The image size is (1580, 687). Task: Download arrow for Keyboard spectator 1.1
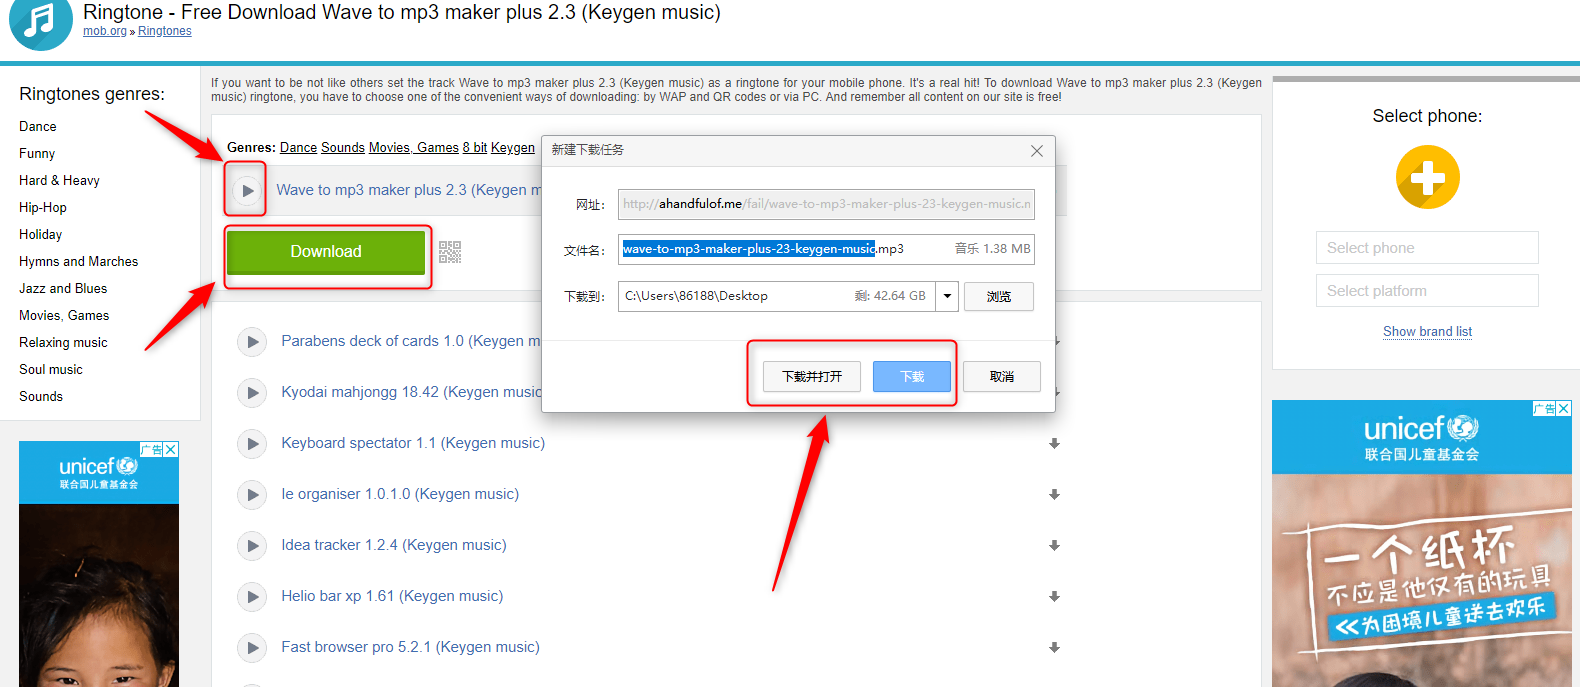tap(1054, 444)
